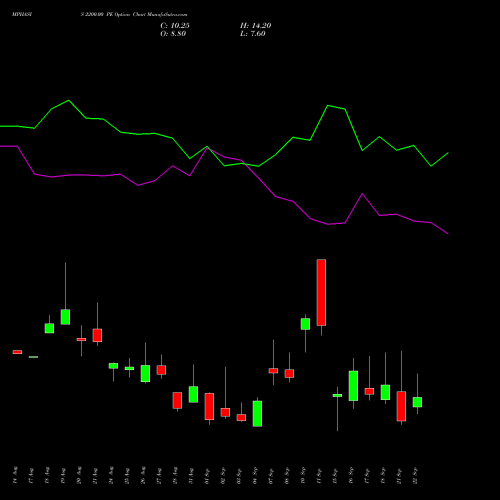This screenshot has width=500, height=500.
Task: Select the 22 Sep date label
Action: pos(415,475)
